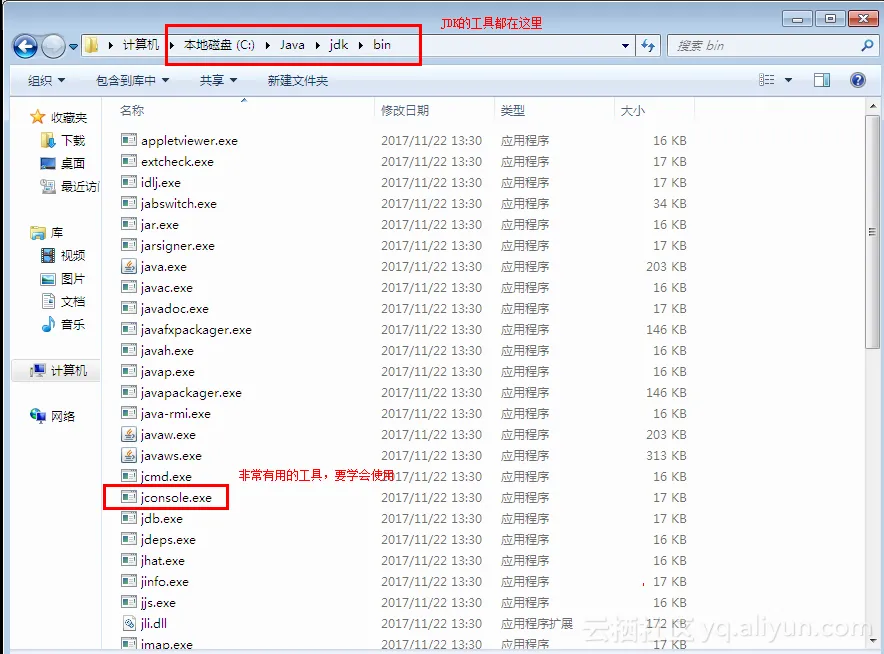The width and height of the screenshot is (884, 654).
Task: Click the Java breadcrumb segment
Action: pyautogui.click(x=292, y=45)
